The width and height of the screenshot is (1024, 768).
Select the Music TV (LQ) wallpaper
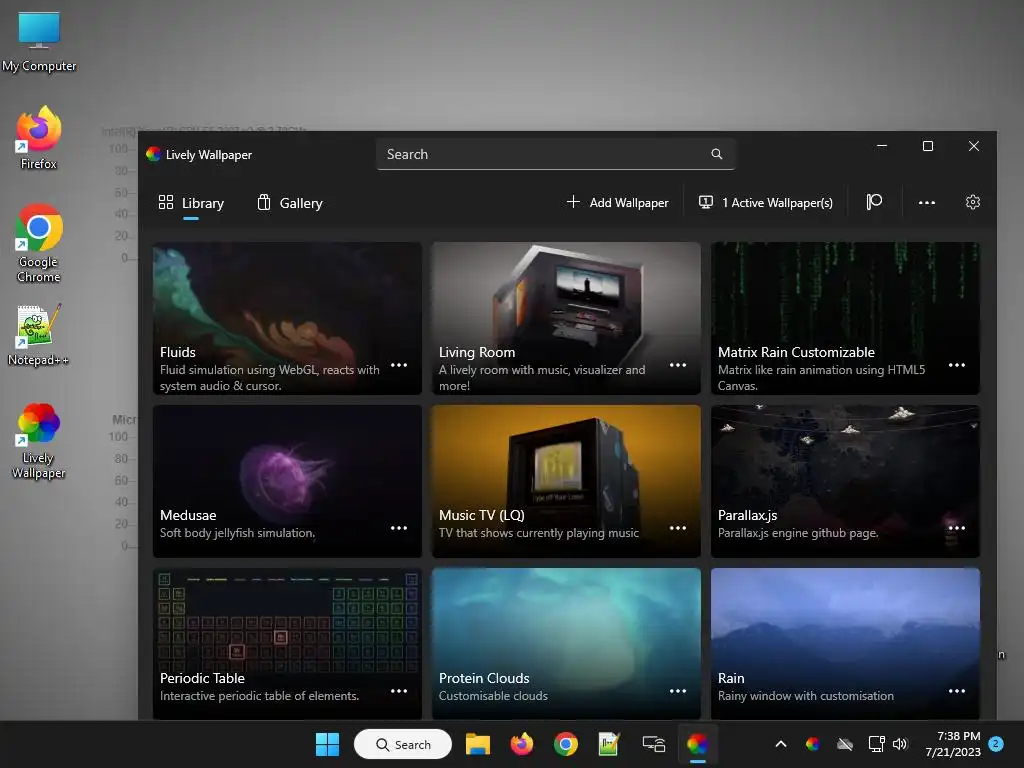click(566, 481)
